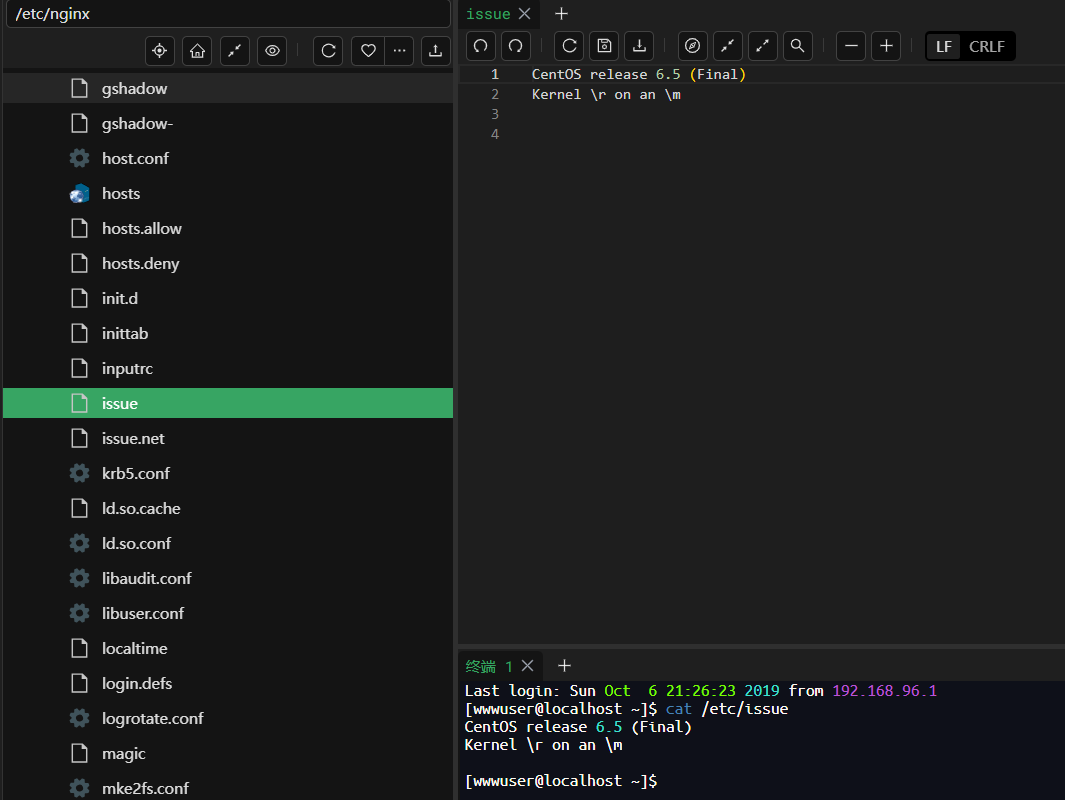This screenshot has width=1065, height=800.
Task: Increase editor font size plus button
Action: [886, 46]
